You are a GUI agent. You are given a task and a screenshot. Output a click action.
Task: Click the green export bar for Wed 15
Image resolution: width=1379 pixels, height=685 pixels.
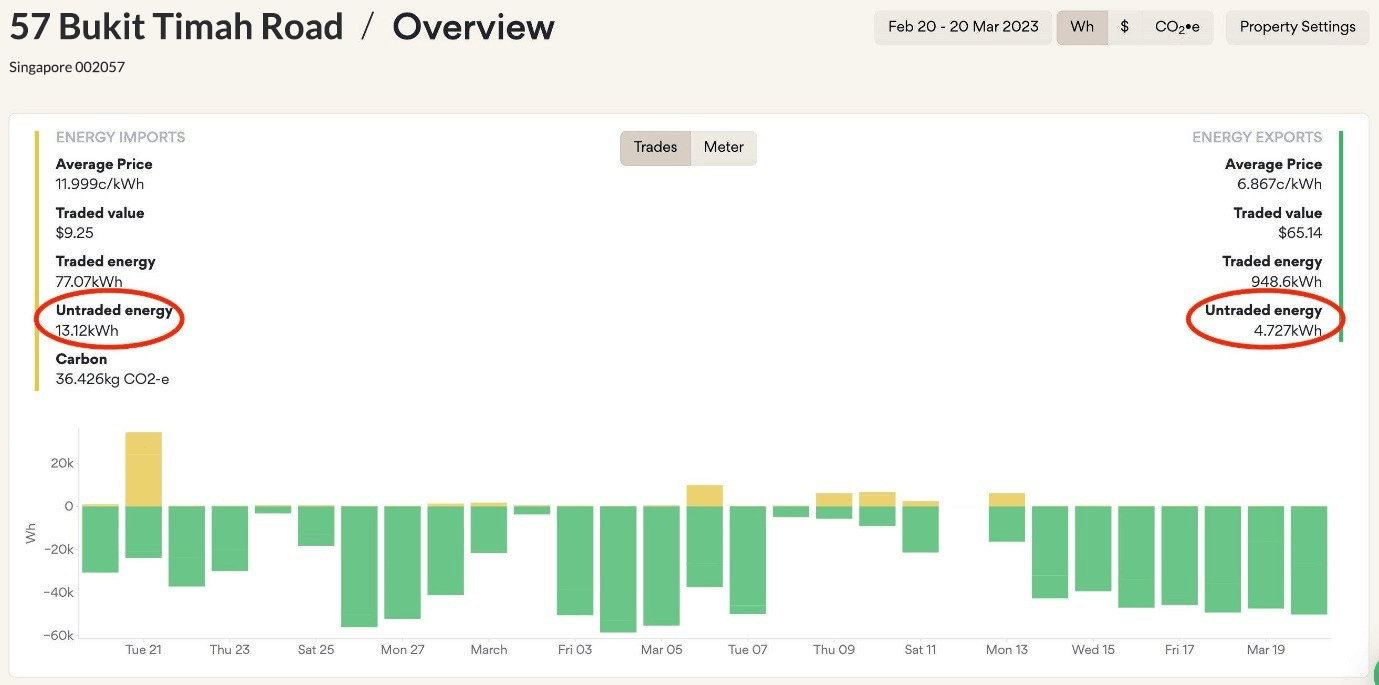tap(1093, 548)
